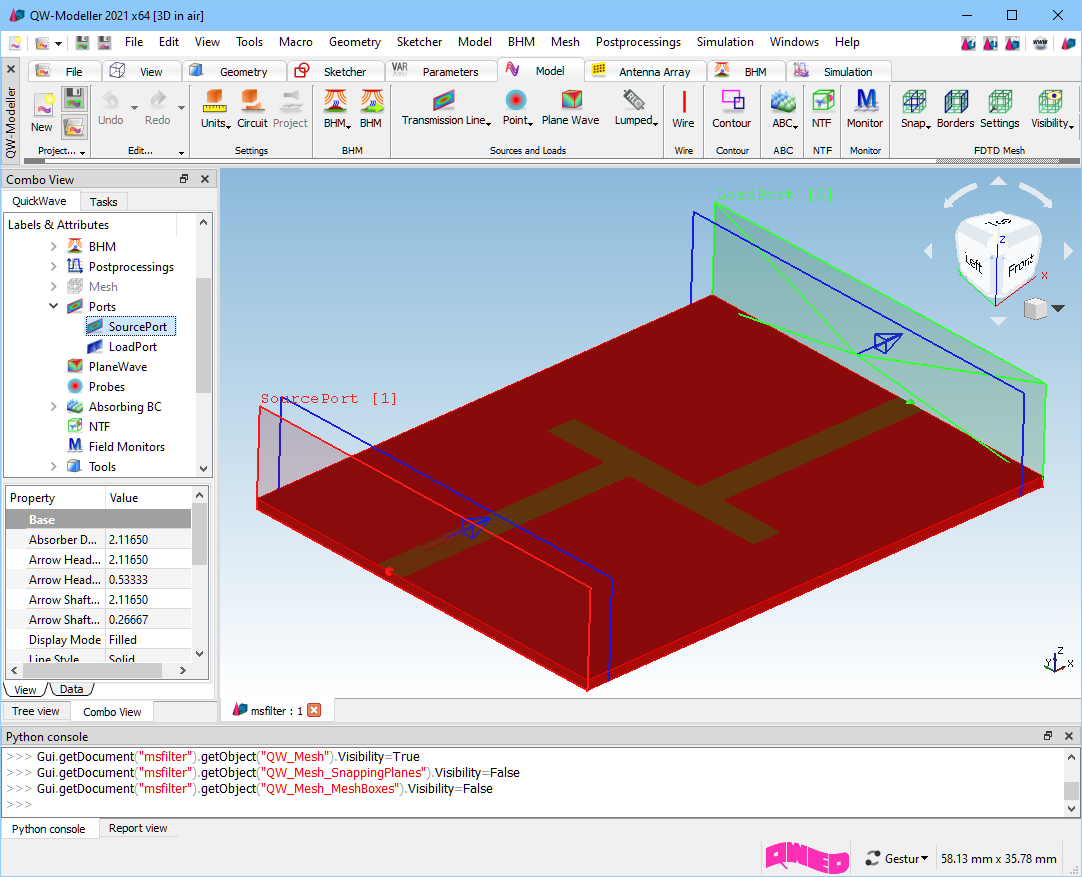
Task: Click the QWED logo in the status bar
Action: [807, 858]
